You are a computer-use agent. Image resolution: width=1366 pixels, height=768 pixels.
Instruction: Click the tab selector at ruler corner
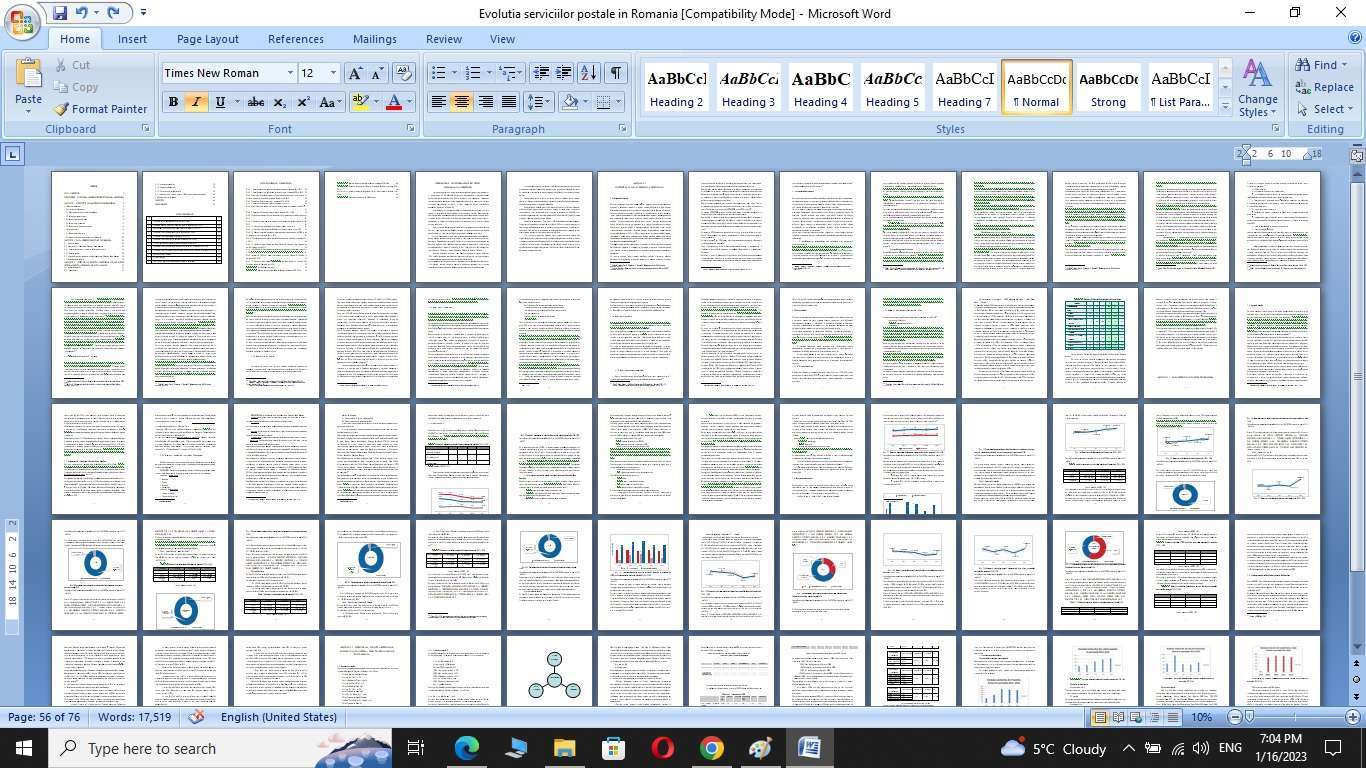pyautogui.click(x=12, y=154)
